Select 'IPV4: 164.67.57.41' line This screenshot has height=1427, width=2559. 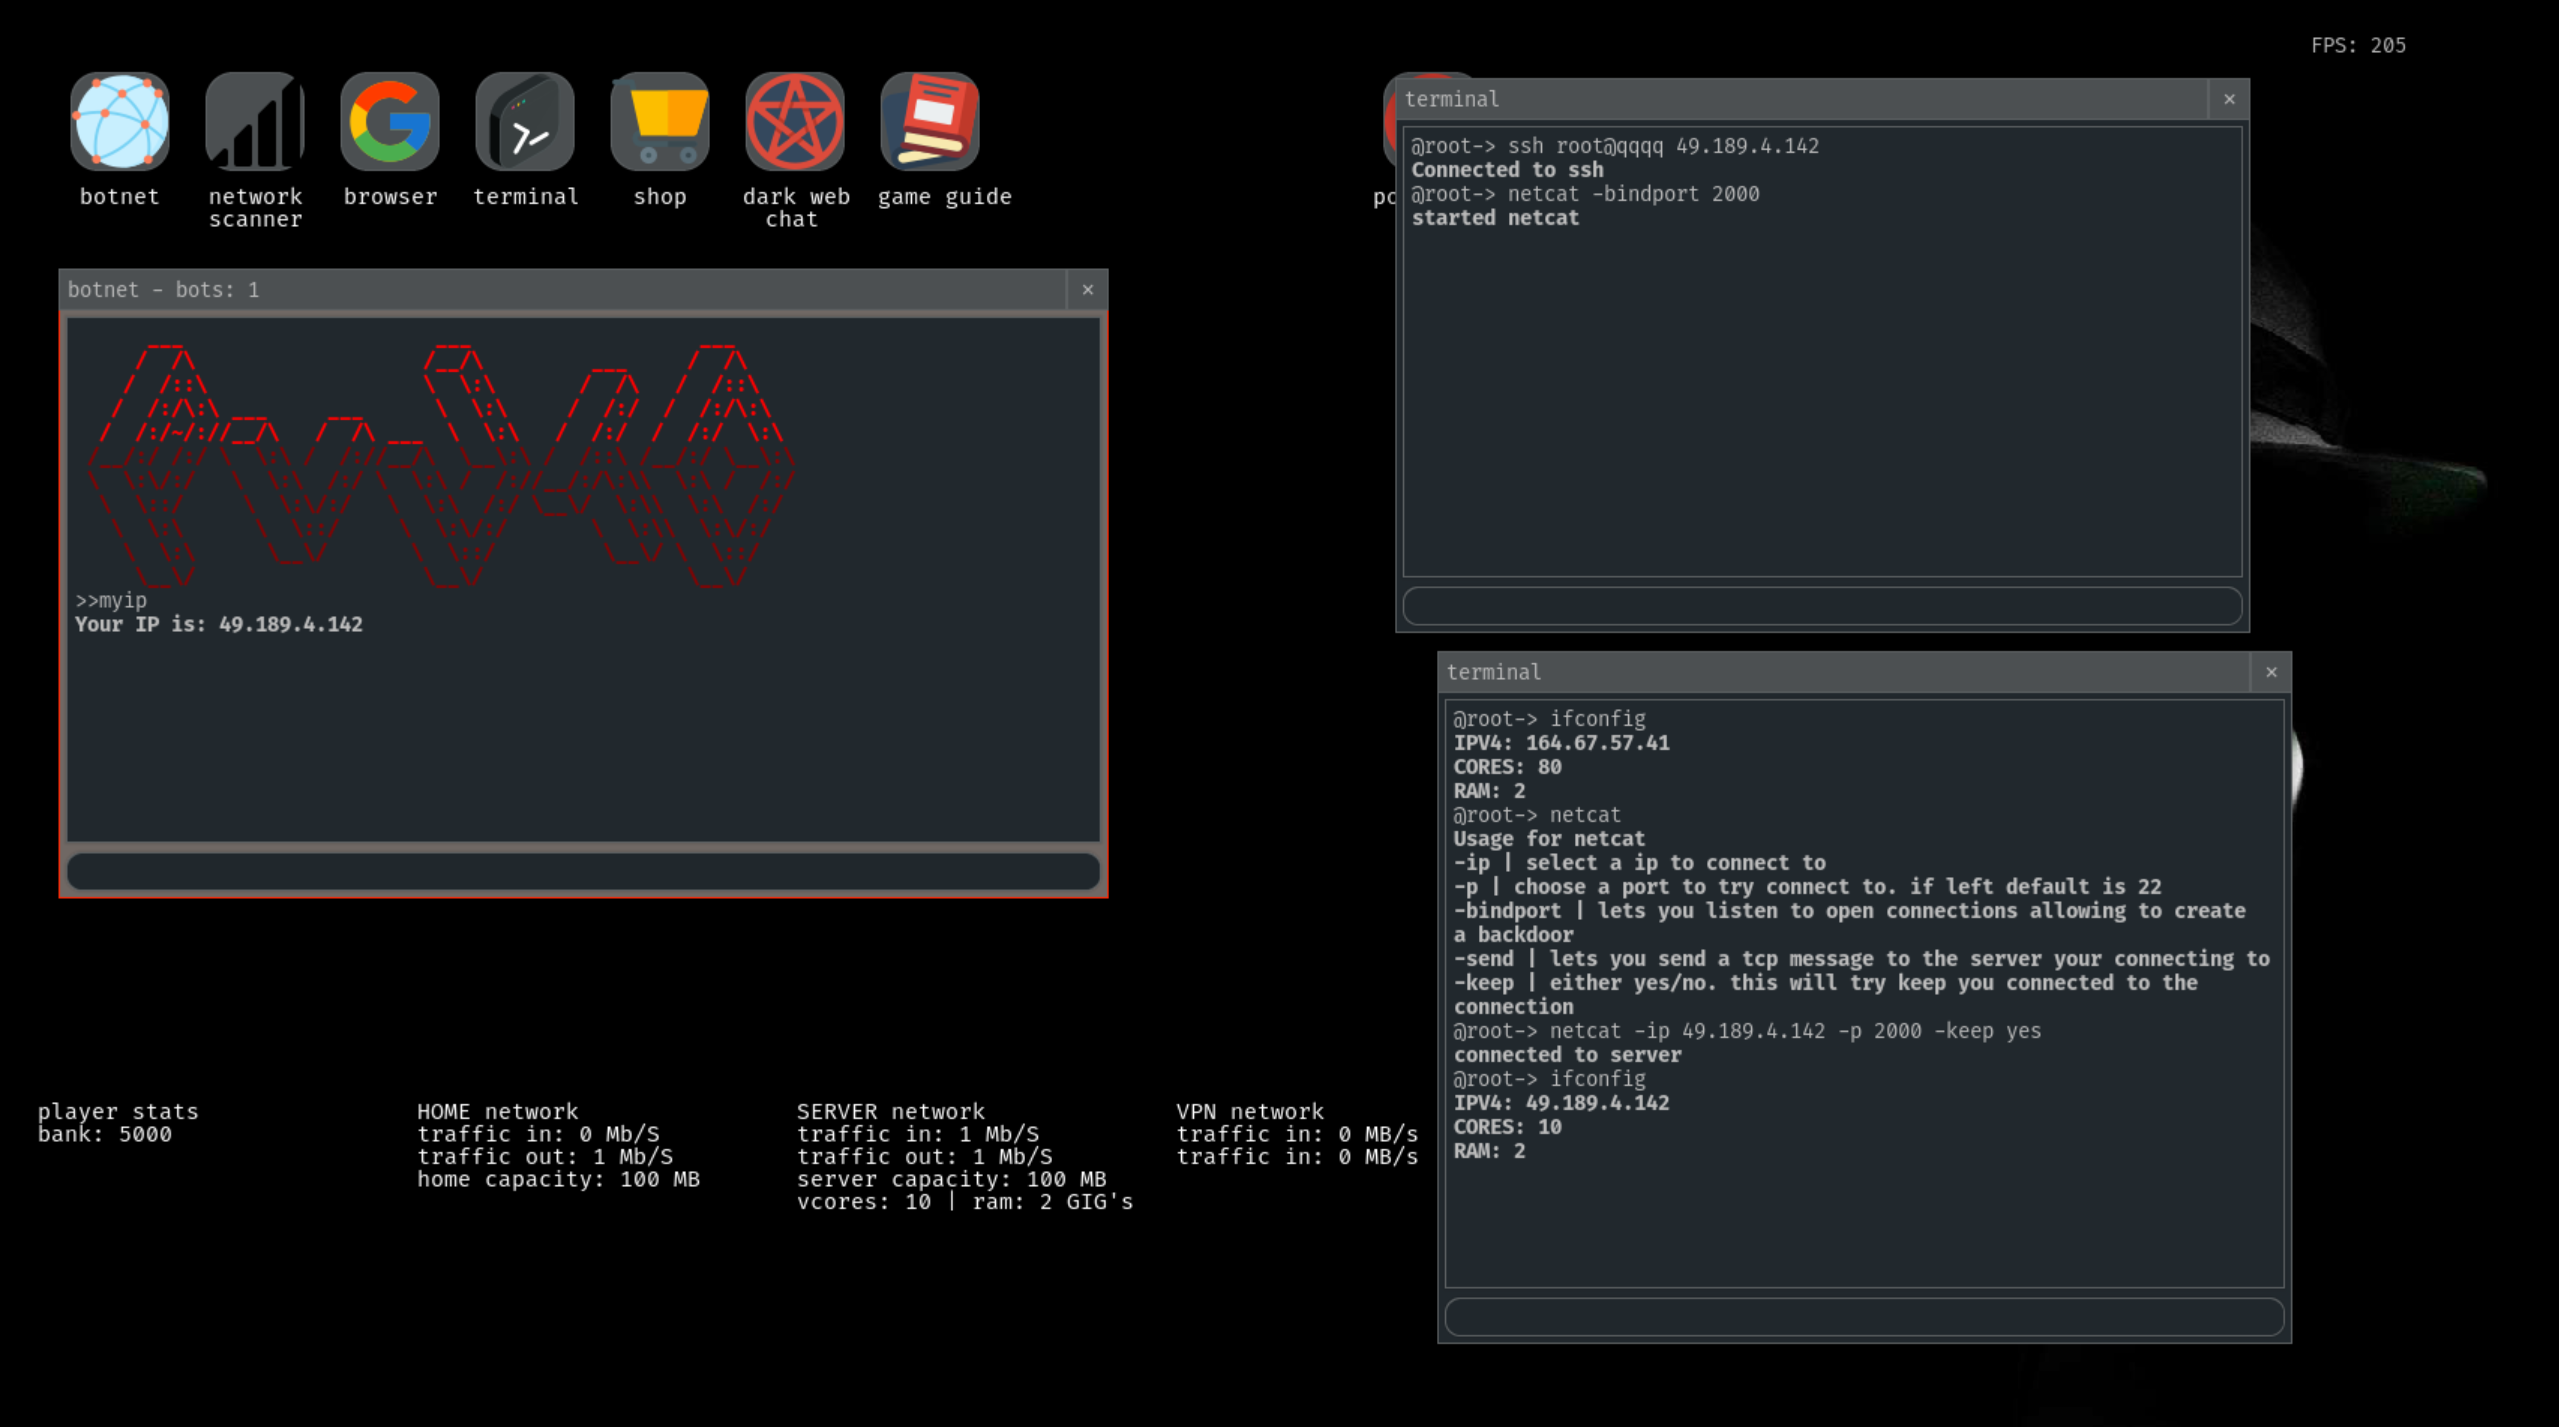(x=1561, y=743)
